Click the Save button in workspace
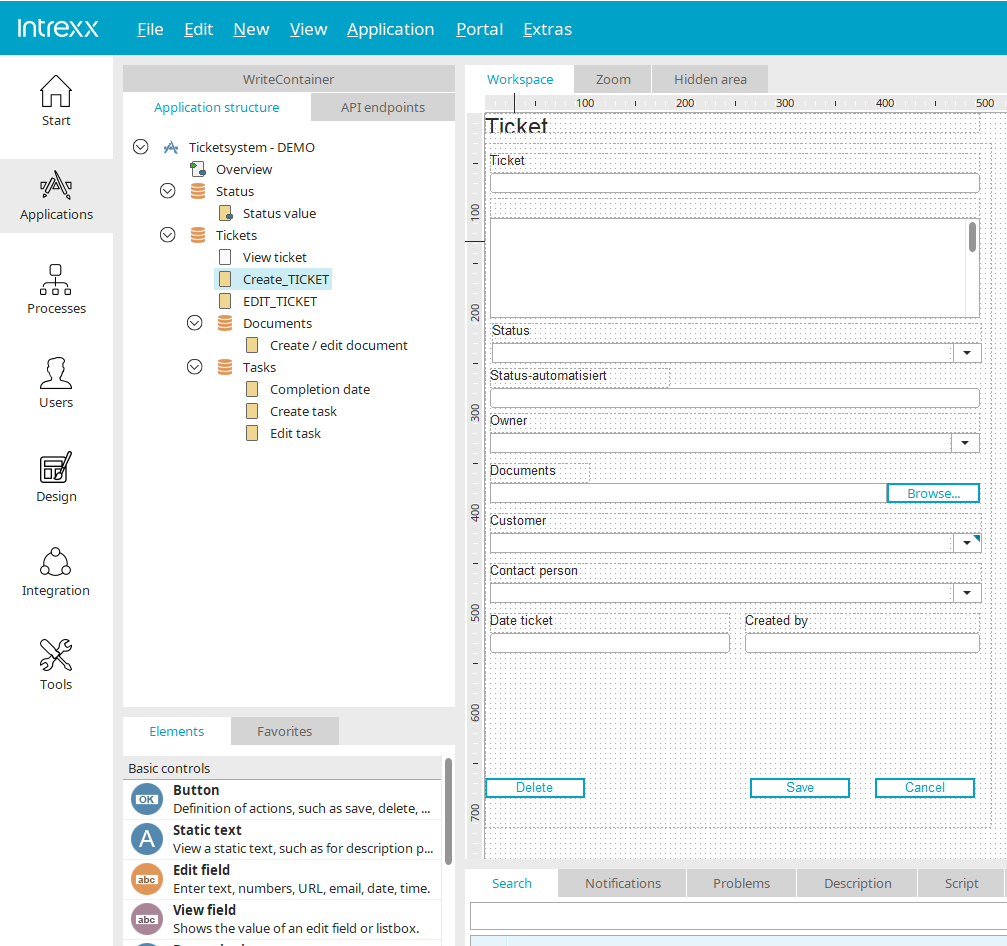The image size is (1007, 946). [x=800, y=787]
